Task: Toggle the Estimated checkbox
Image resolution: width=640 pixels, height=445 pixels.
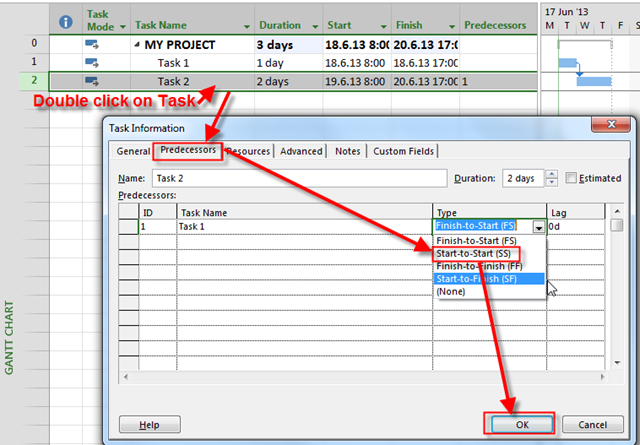Action: point(571,178)
